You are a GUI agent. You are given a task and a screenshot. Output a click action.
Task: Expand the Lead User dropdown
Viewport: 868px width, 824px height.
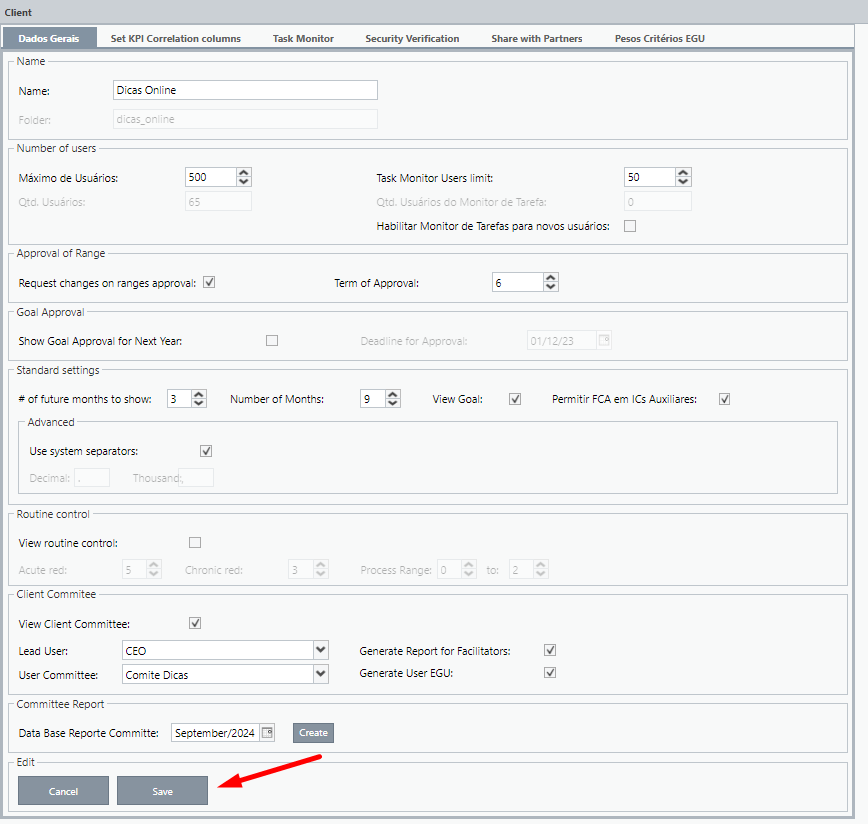pyautogui.click(x=320, y=651)
